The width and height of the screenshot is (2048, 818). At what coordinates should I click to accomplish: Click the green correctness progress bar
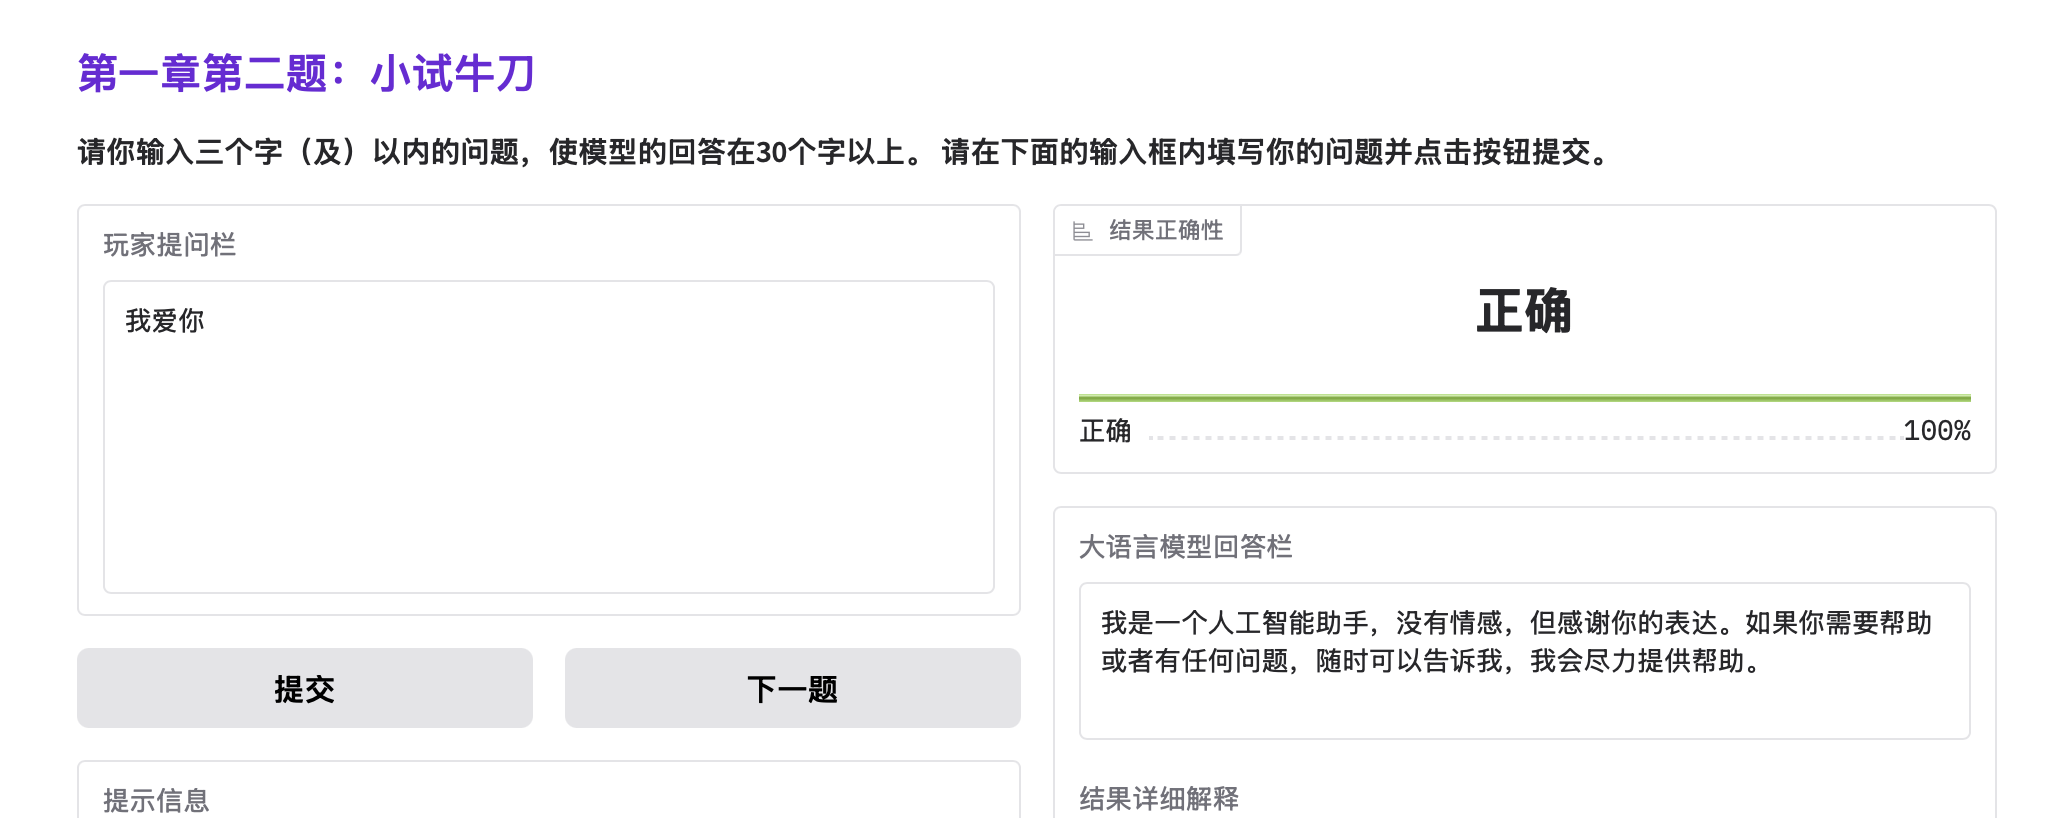click(x=1524, y=398)
